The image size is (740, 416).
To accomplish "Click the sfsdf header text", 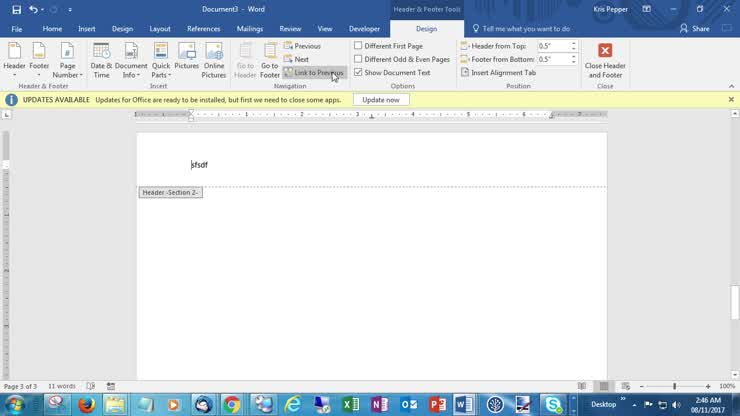I will click(199, 165).
